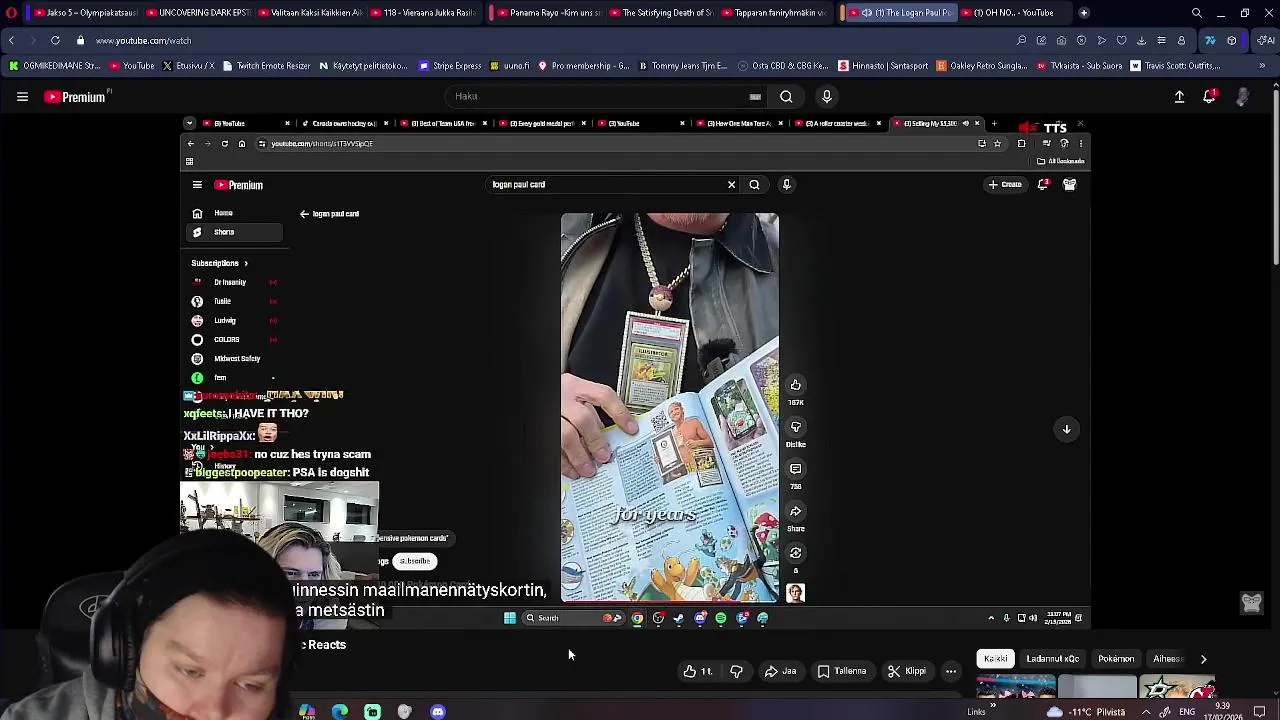Click the Short's Share arrow icon
Image resolution: width=1280 pixels, height=720 pixels.
(796, 511)
